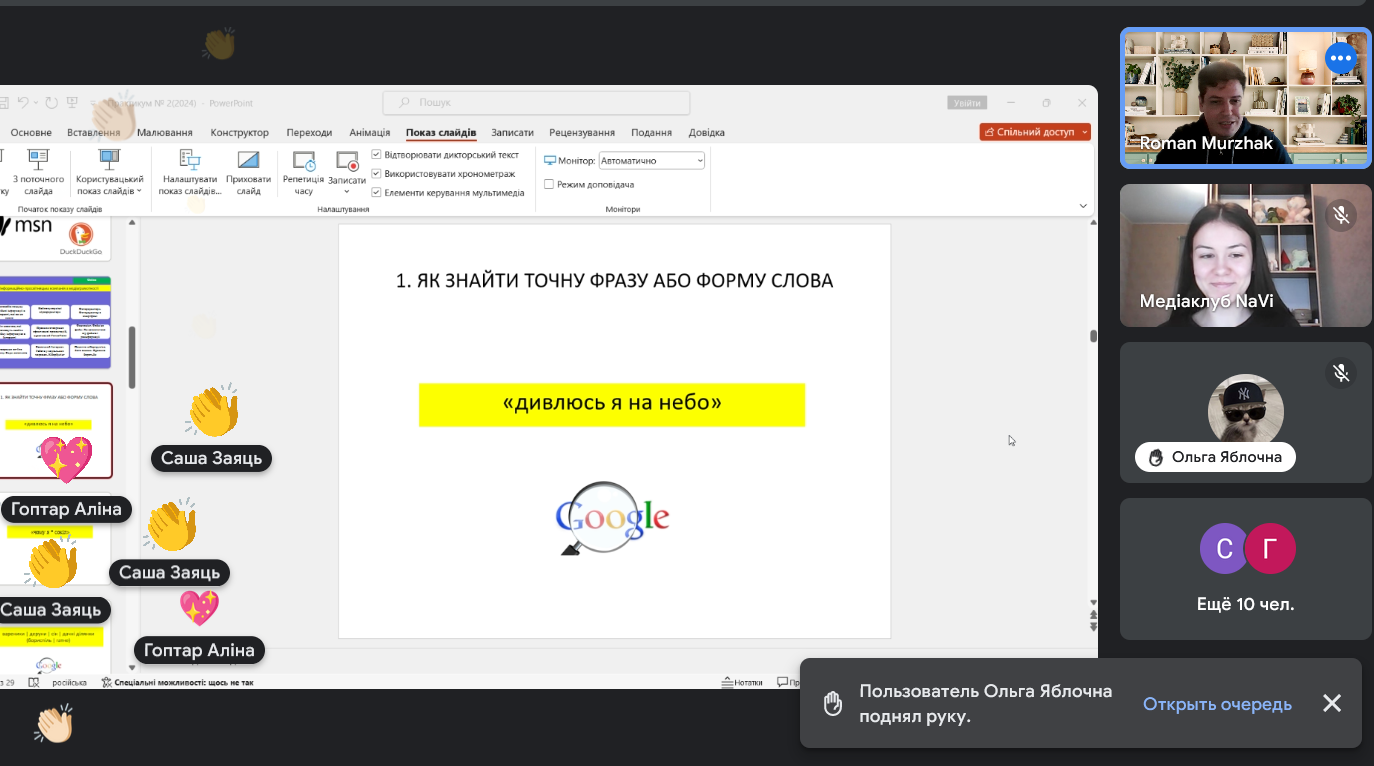Dismiss the raised-hand notification with X
Screen dimensions: 1374x766
click(x=1332, y=704)
